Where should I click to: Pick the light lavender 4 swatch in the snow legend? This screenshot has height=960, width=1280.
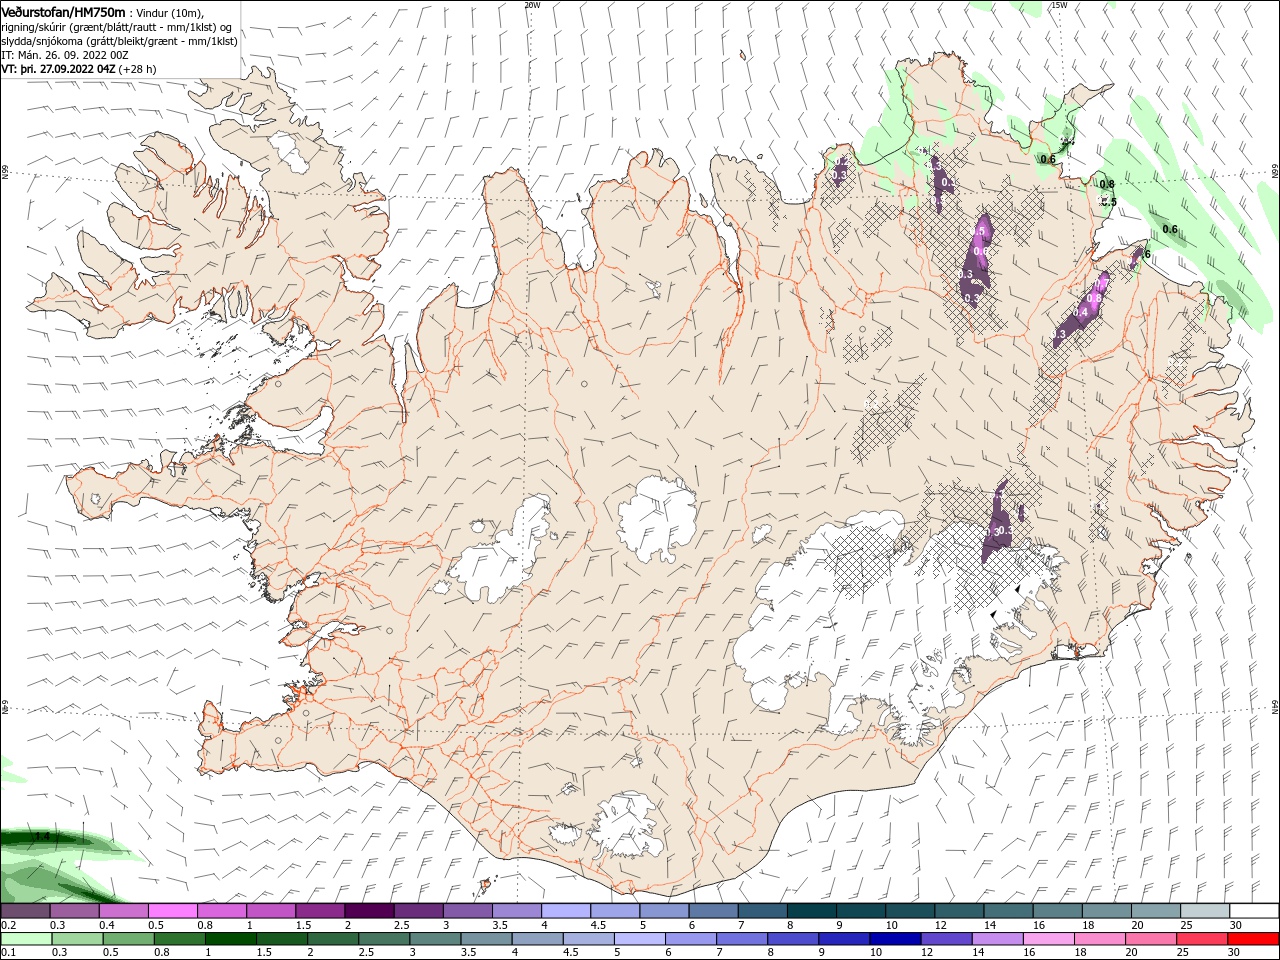[566, 911]
